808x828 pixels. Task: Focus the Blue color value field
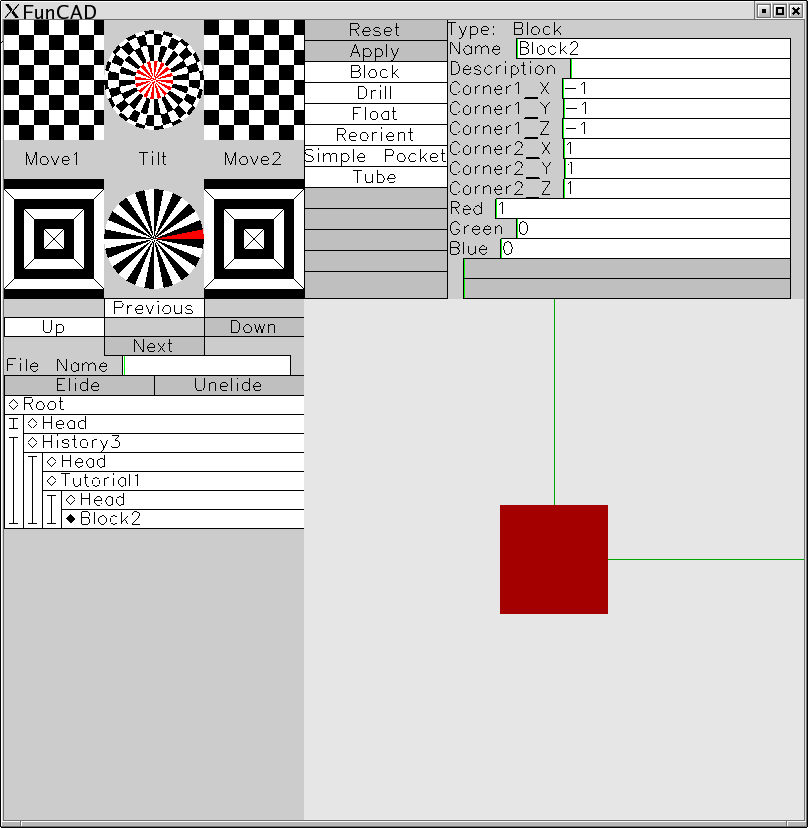pos(645,249)
